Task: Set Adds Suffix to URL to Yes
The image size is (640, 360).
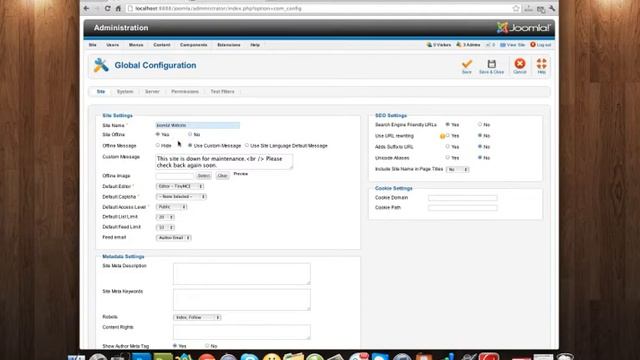Action: point(448,147)
